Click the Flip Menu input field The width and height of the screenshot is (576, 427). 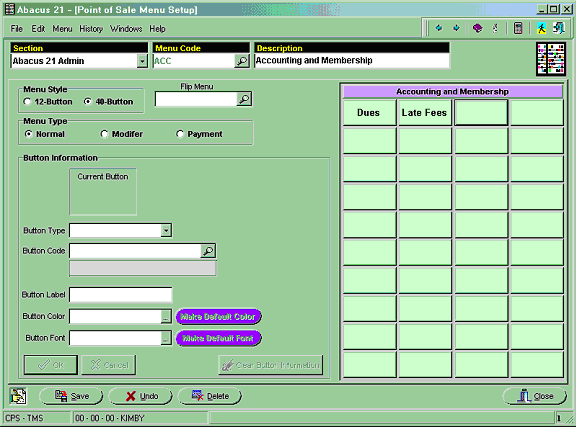pyautogui.click(x=197, y=99)
